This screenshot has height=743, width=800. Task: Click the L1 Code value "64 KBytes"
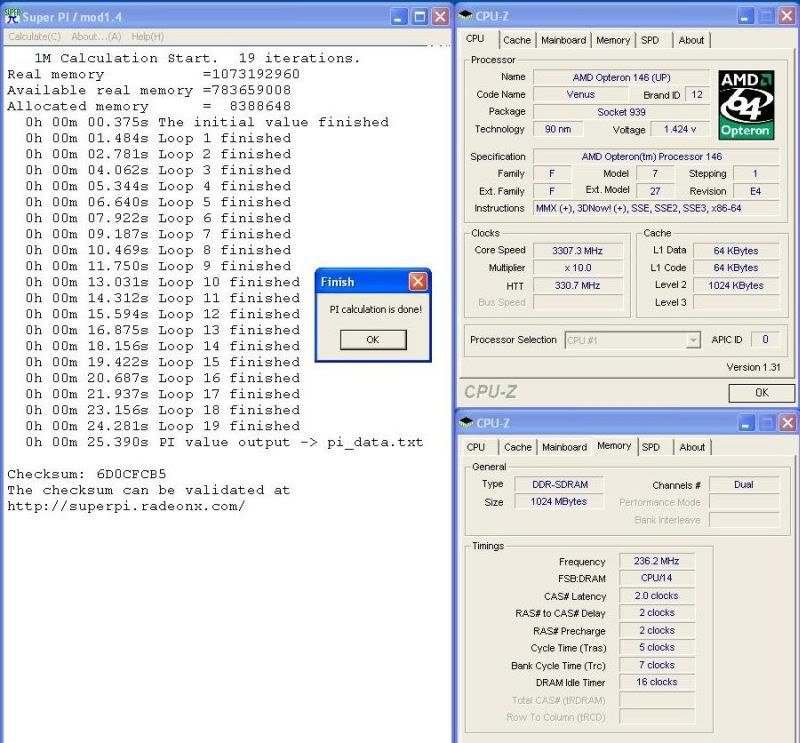pos(736,268)
